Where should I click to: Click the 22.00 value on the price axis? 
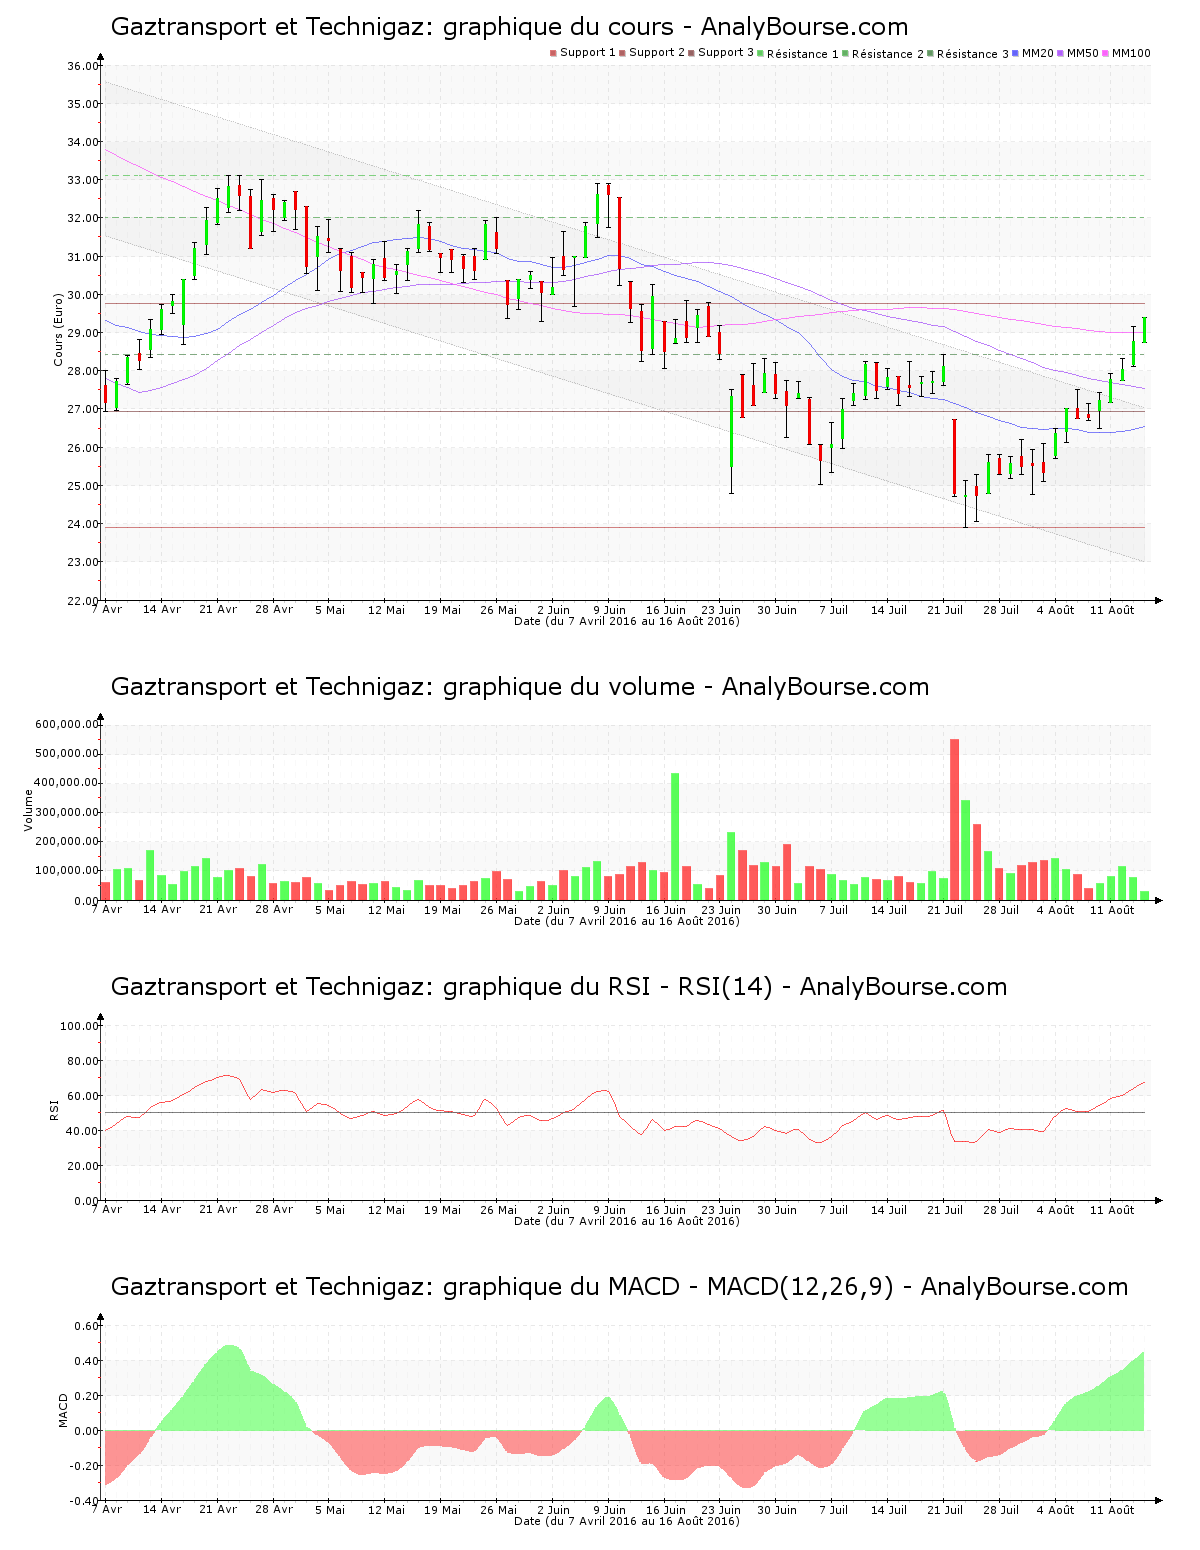(x=83, y=601)
